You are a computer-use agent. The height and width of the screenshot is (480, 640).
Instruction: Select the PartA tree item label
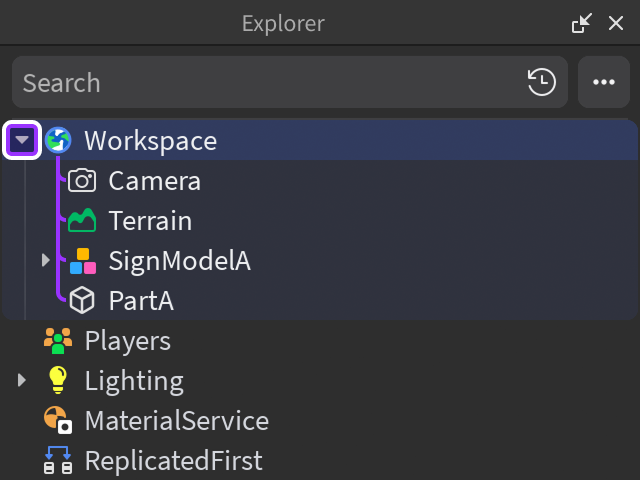[141, 301]
